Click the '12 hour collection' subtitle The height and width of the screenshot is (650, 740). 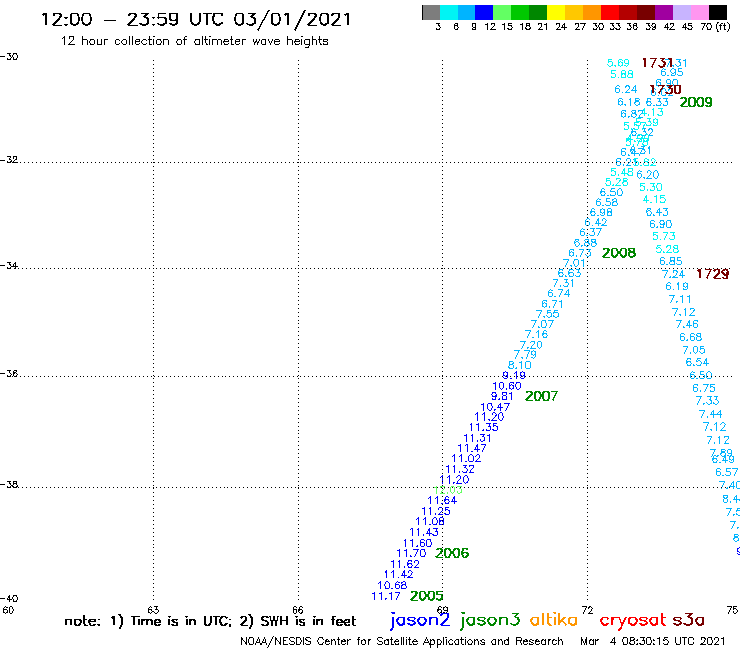coord(194,41)
